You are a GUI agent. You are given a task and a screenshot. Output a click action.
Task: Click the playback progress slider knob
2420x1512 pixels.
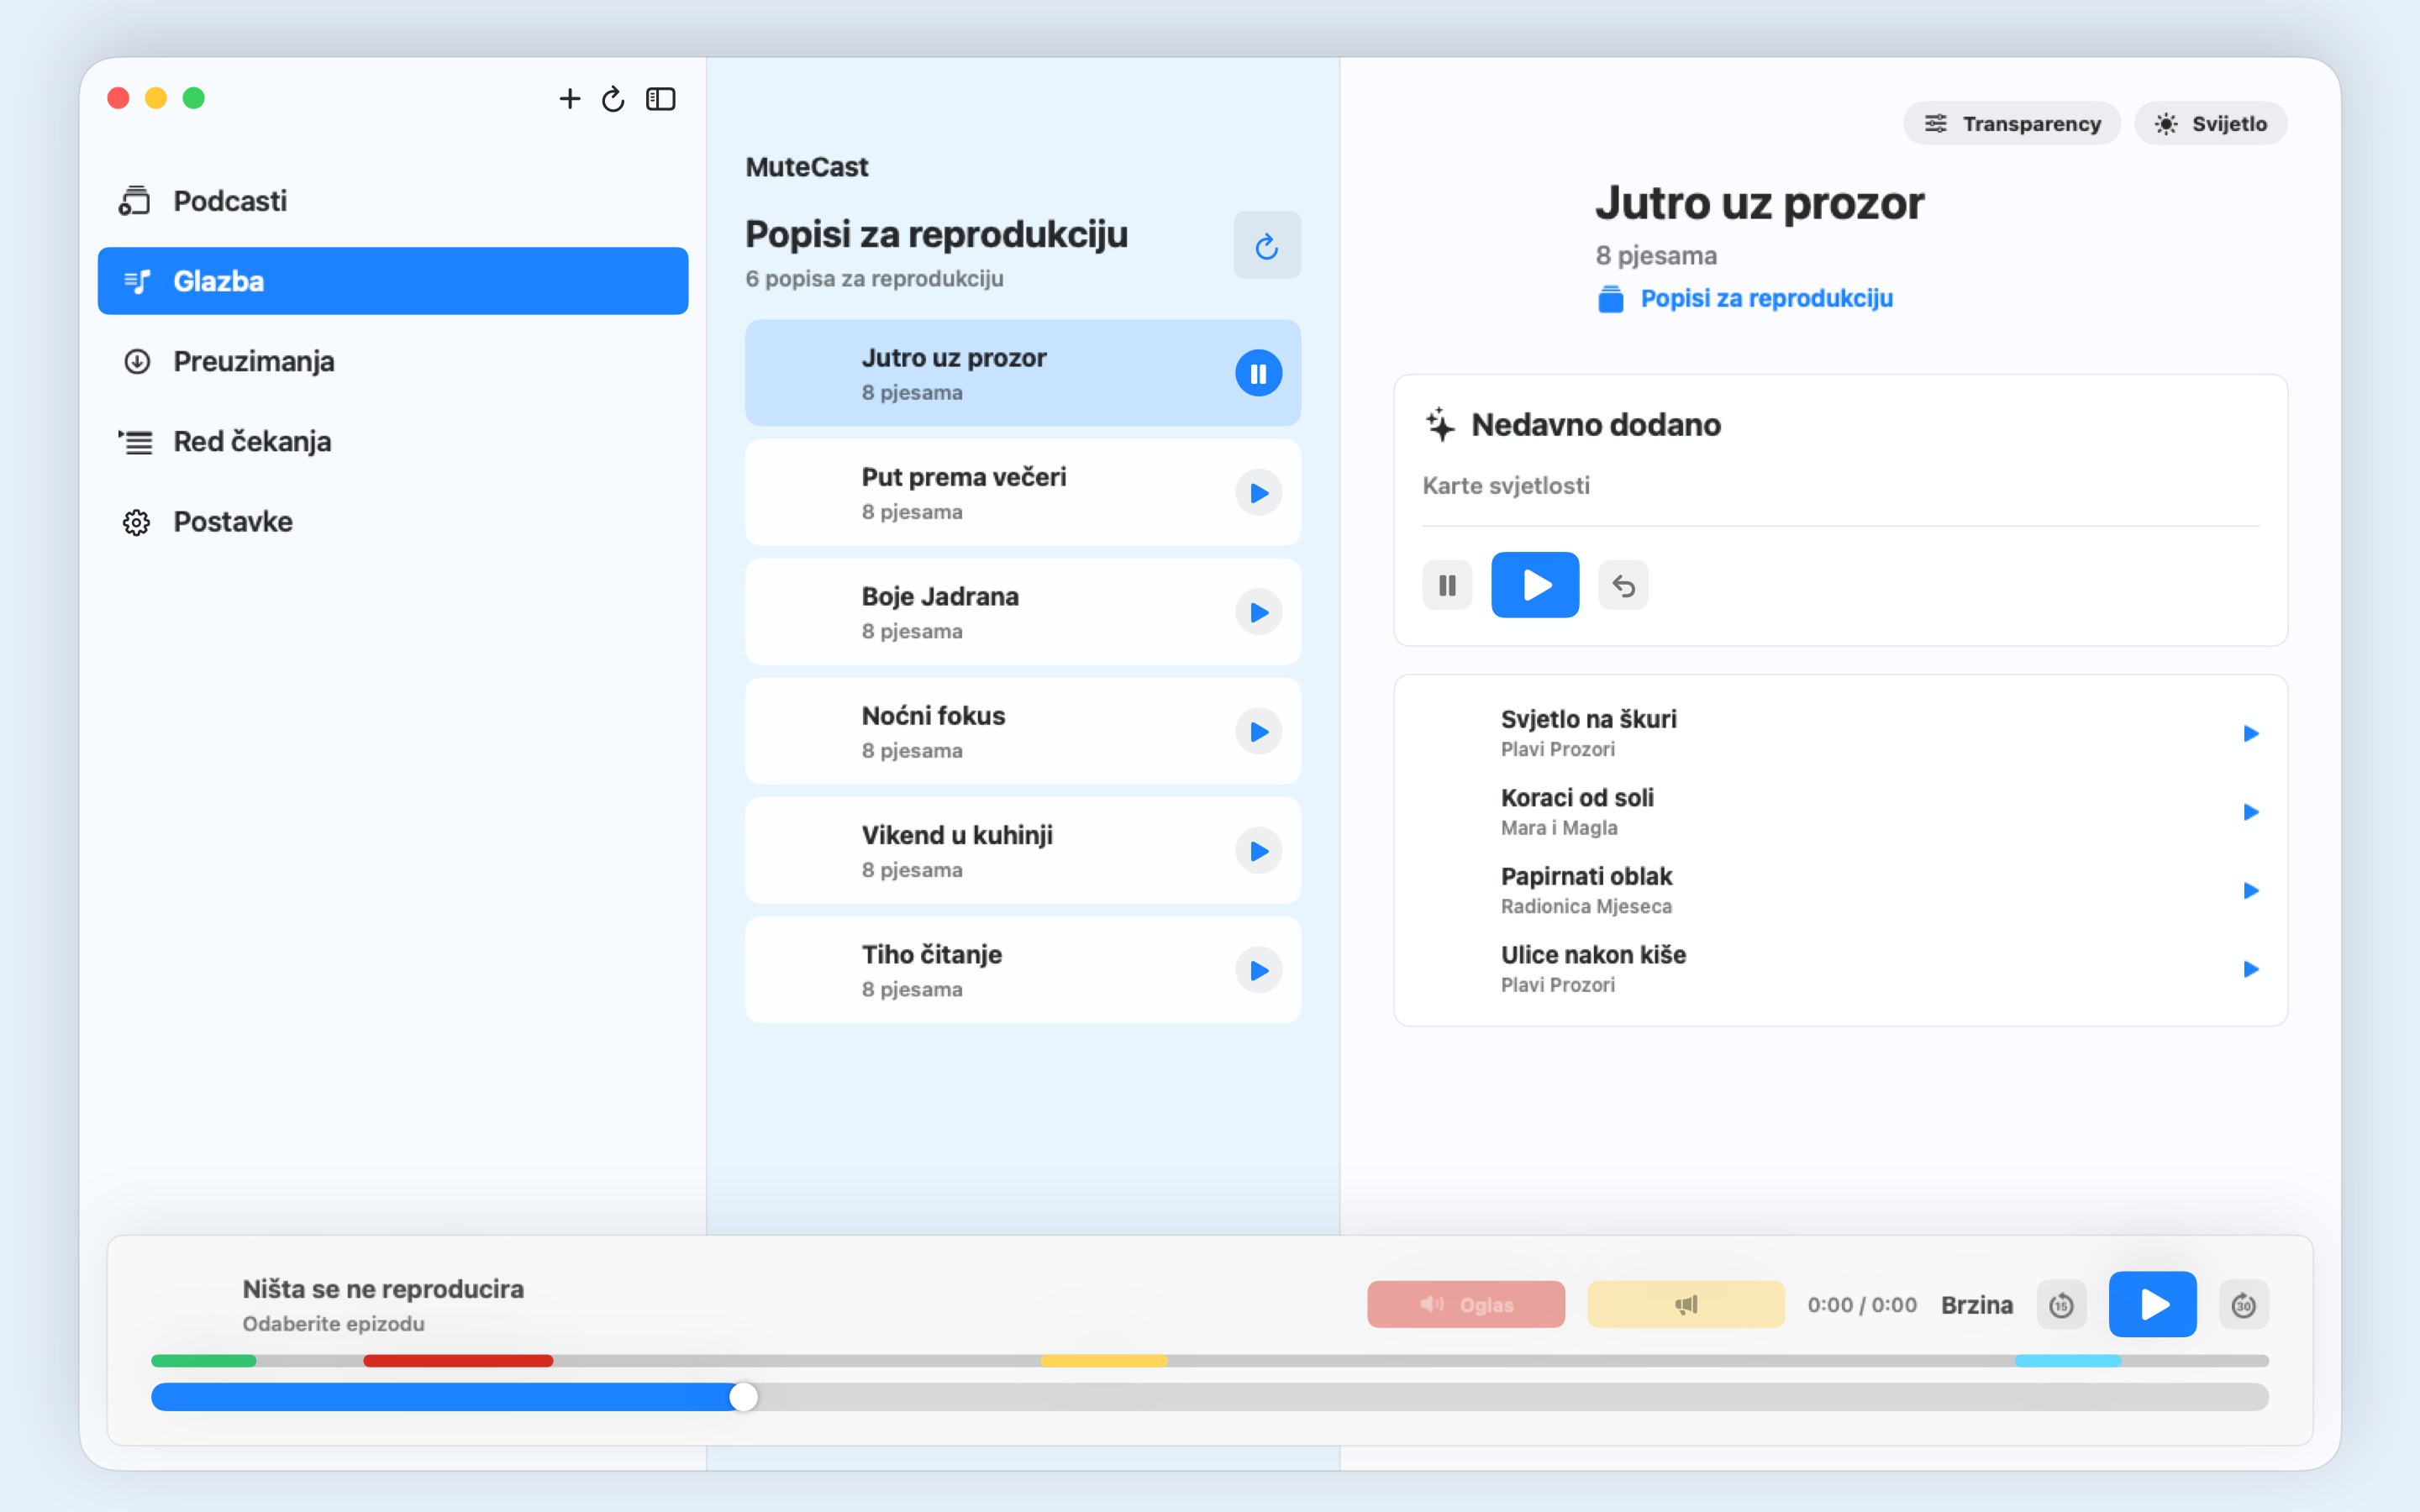point(743,1397)
